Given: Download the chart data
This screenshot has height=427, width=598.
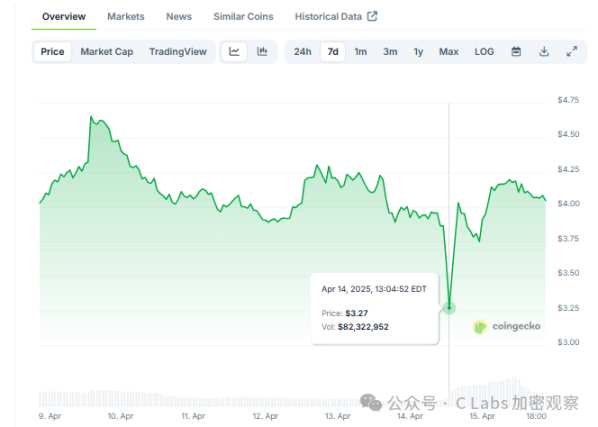Looking at the screenshot, I should coord(544,51).
